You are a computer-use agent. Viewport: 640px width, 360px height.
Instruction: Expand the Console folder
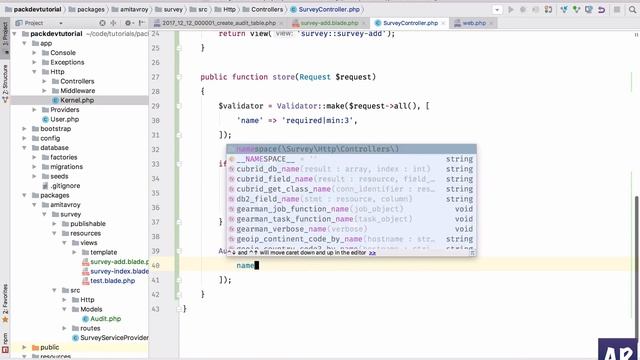point(34,53)
